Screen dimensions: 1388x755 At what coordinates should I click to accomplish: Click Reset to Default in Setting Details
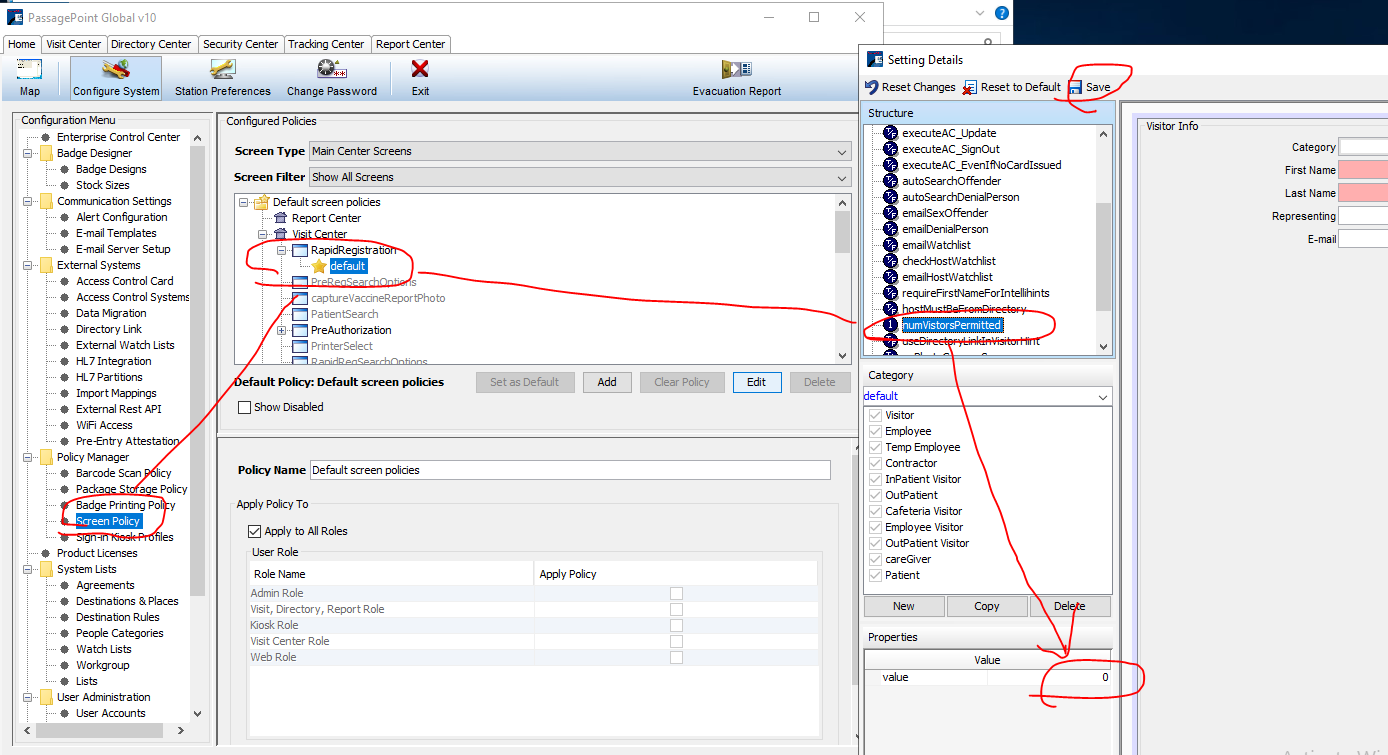(1012, 87)
